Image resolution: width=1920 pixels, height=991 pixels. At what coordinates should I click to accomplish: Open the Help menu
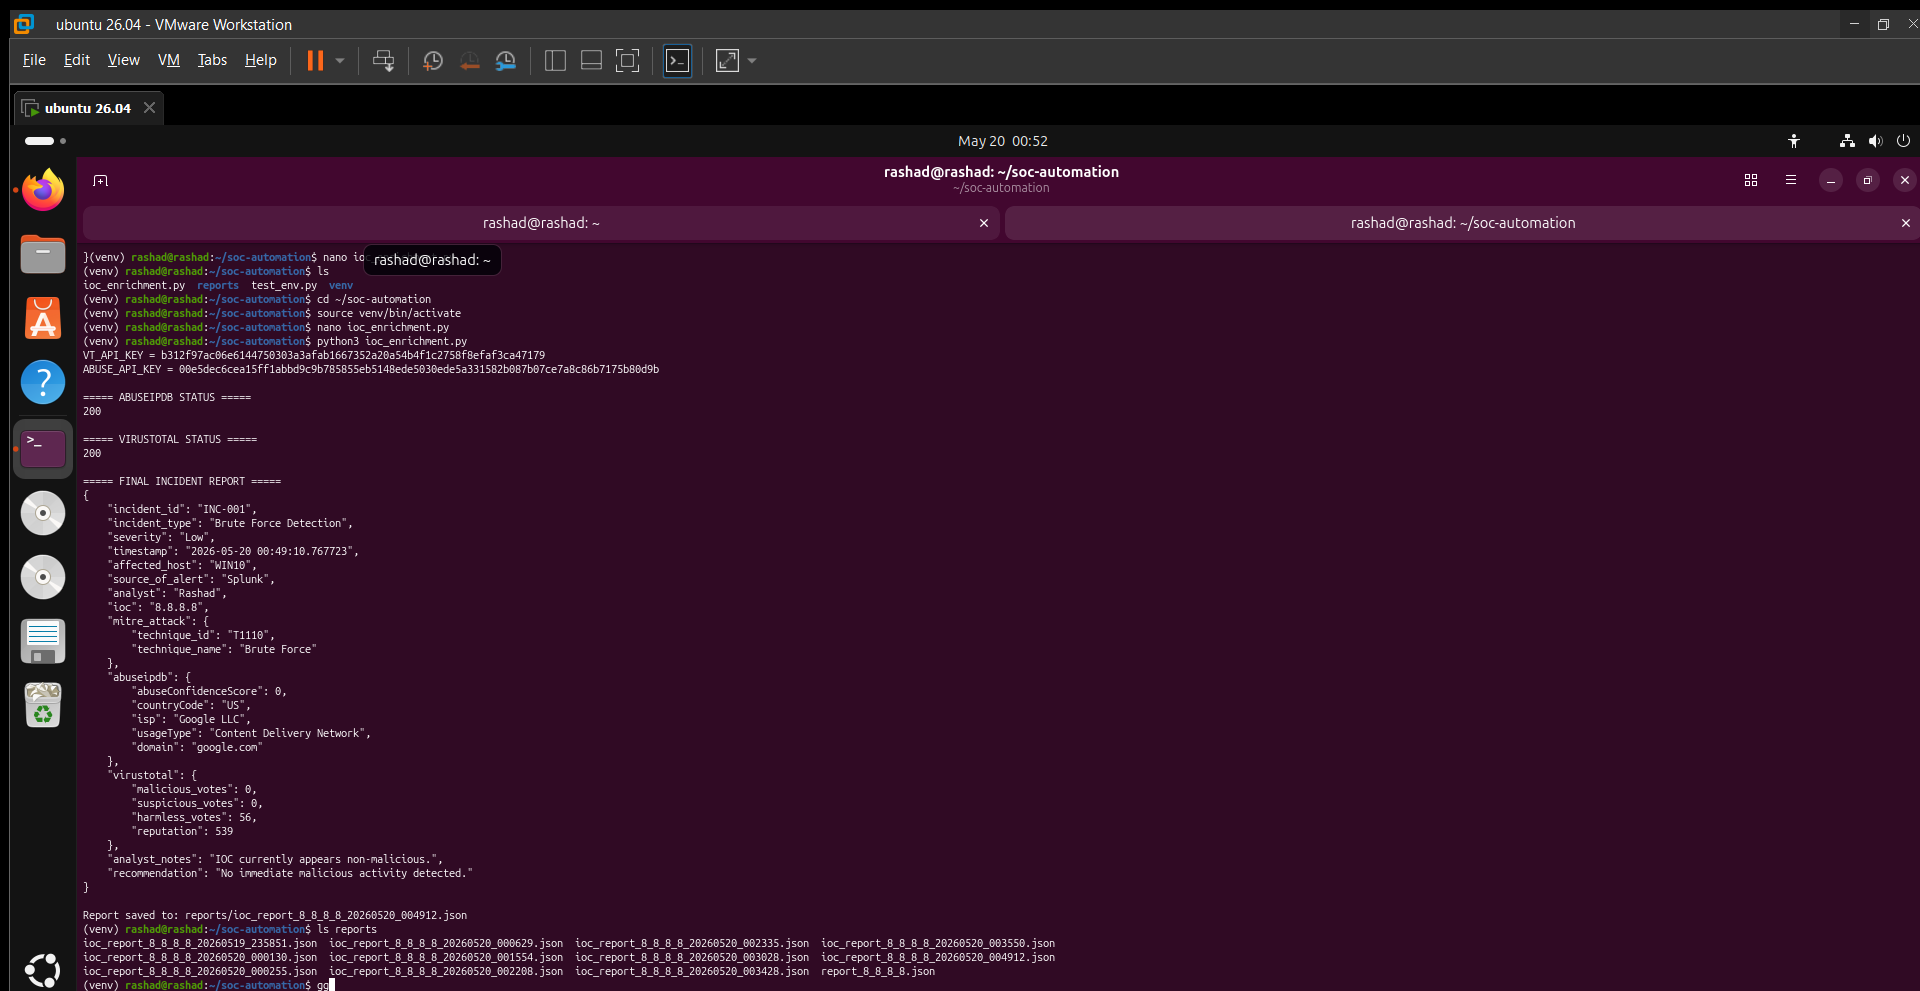coord(261,60)
